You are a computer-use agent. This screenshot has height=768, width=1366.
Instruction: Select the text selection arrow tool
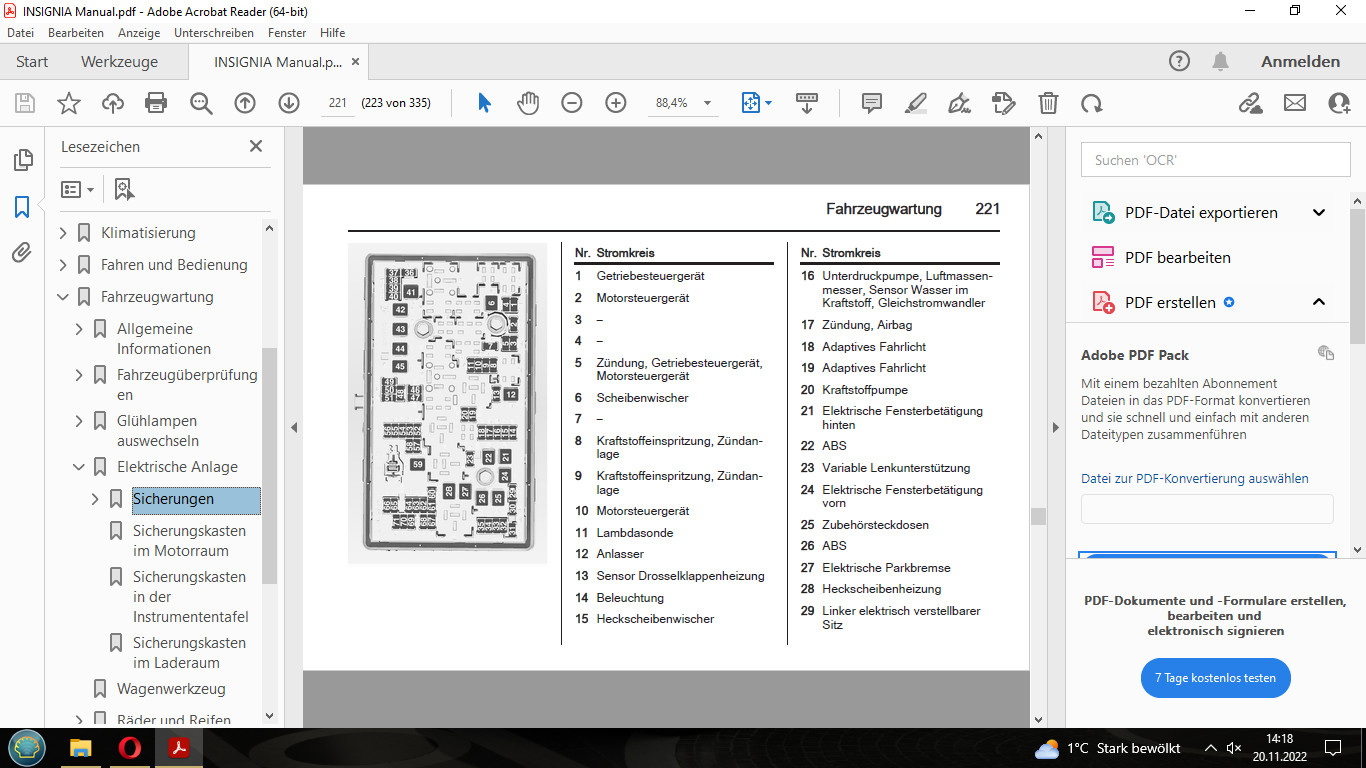coord(483,102)
